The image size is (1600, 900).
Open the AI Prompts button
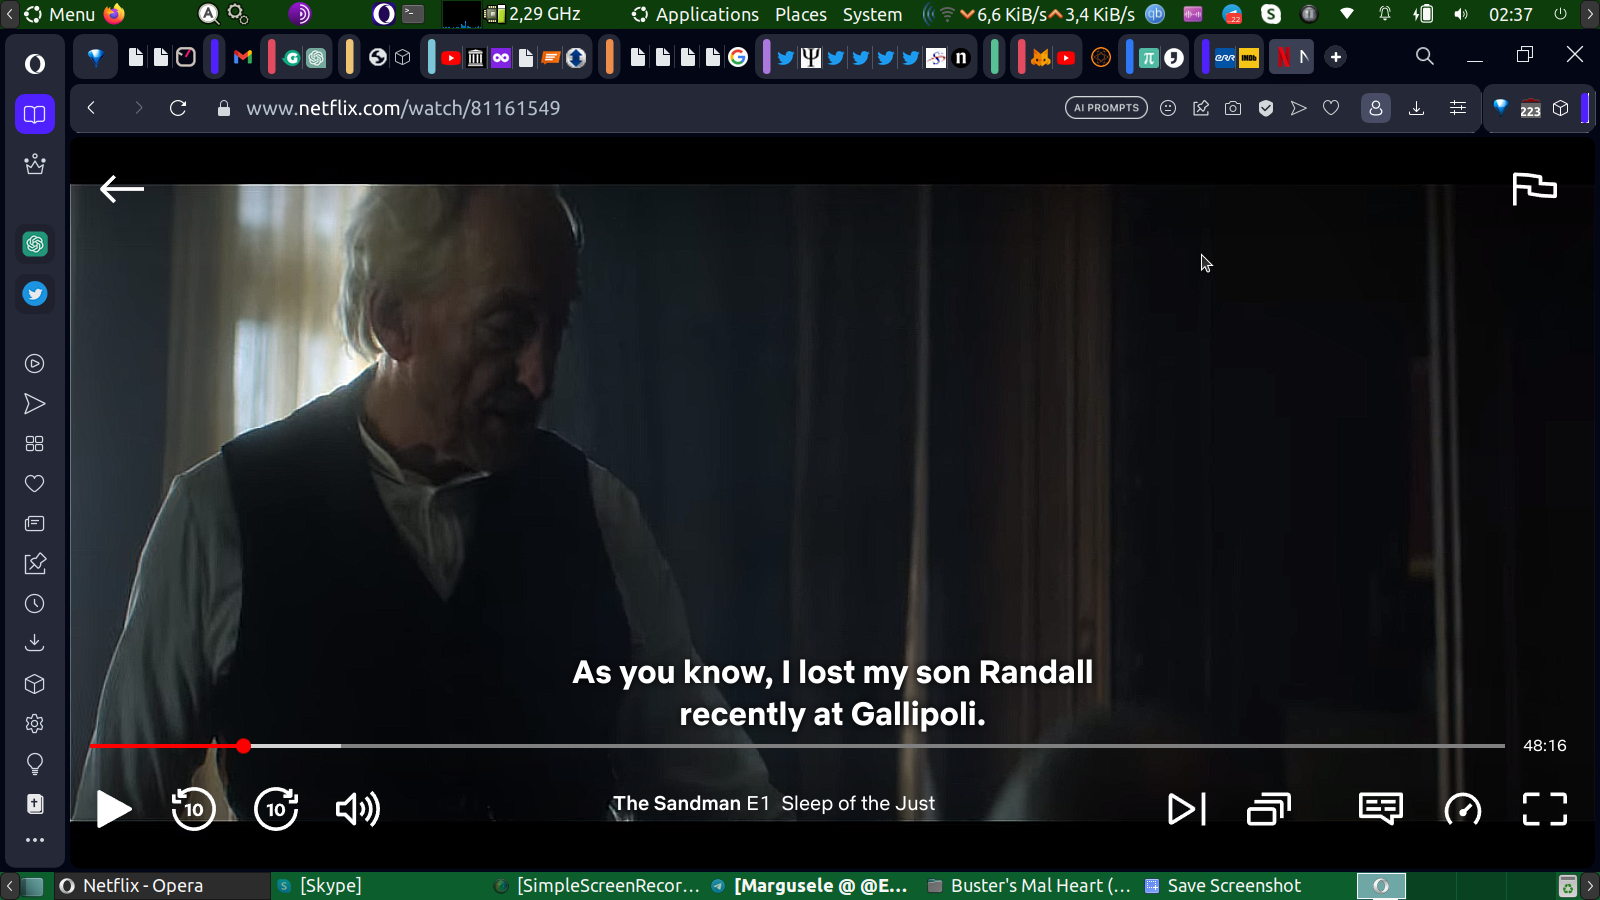tap(1106, 108)
